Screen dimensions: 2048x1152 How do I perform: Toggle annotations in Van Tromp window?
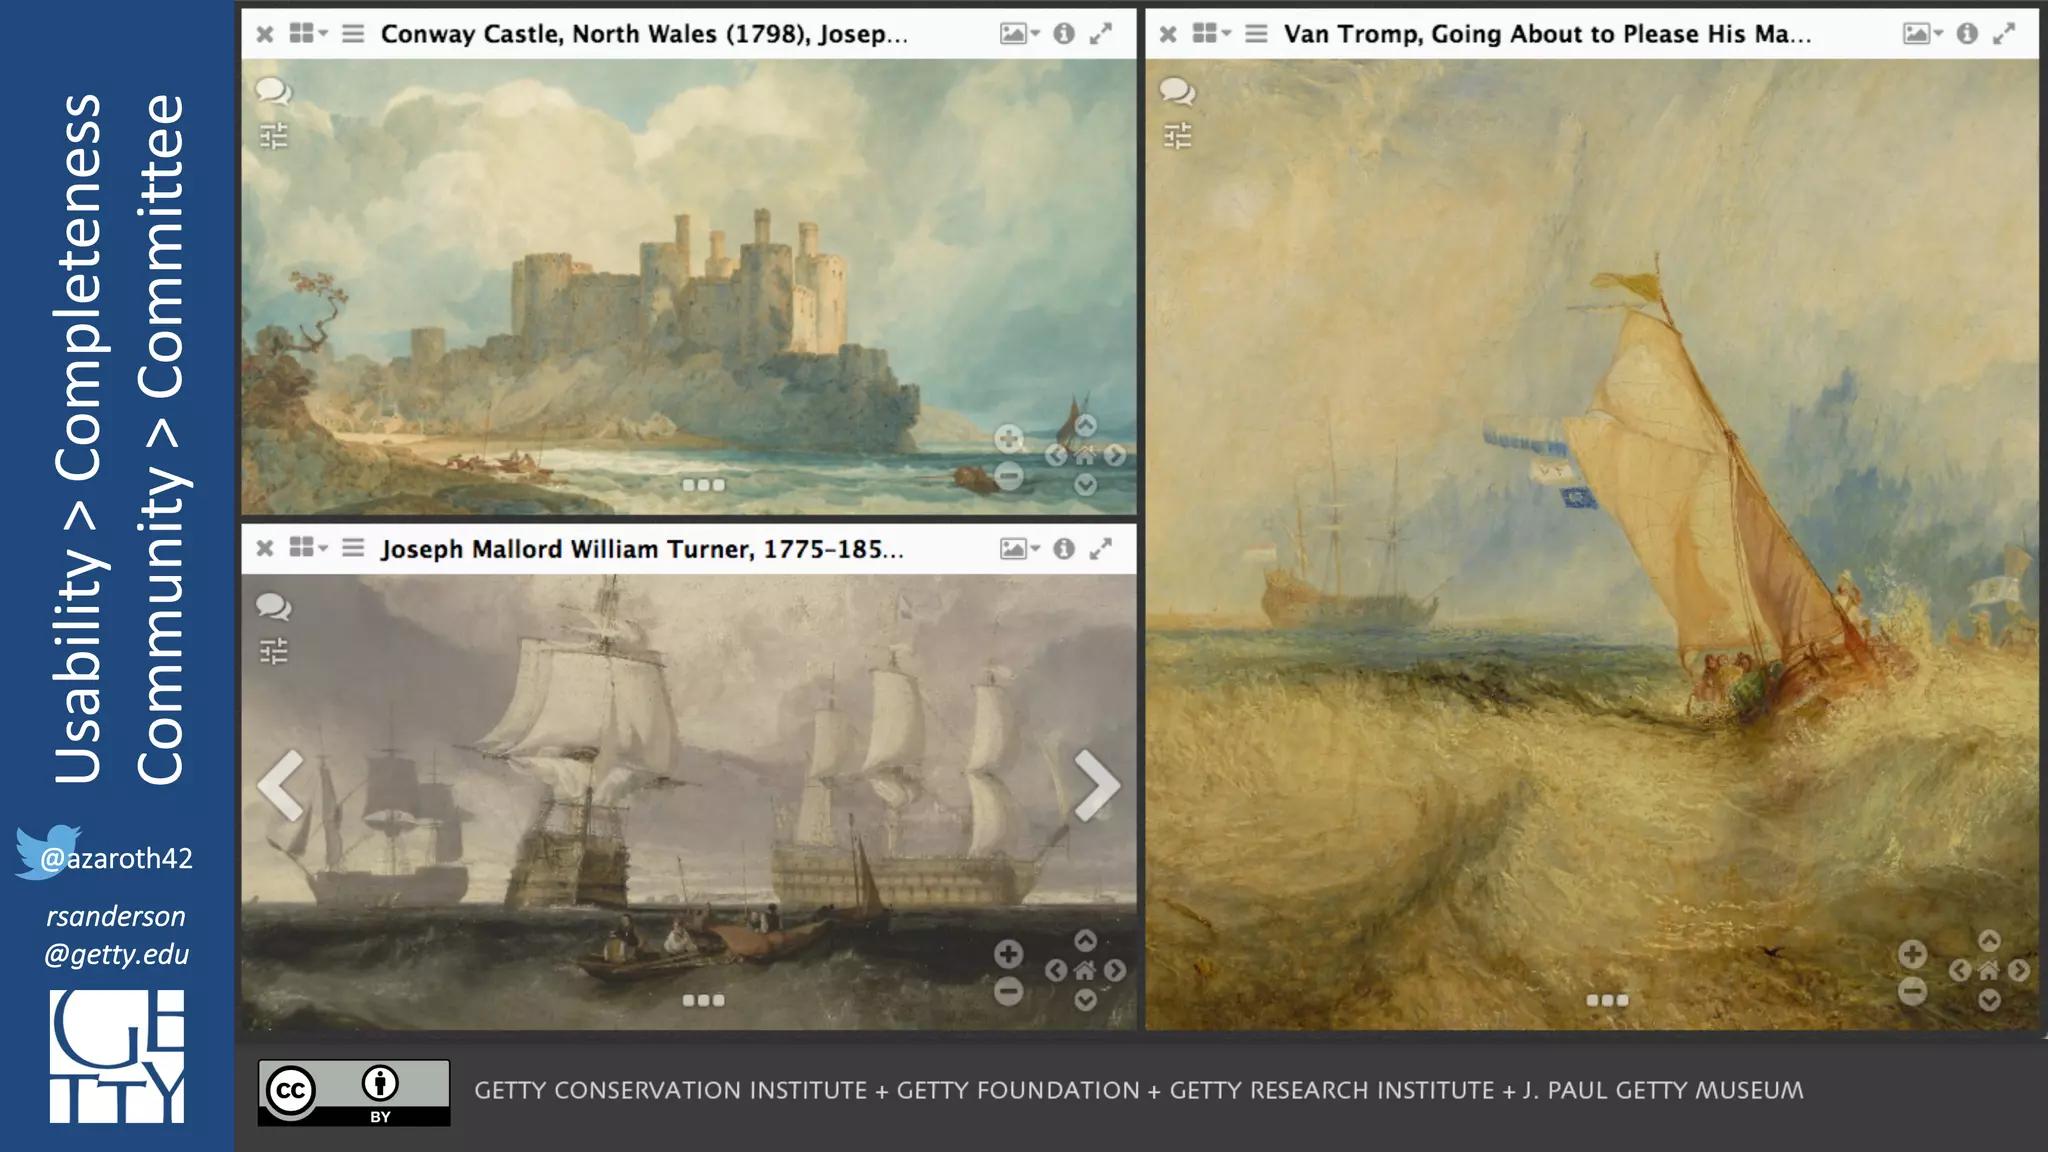pos(1177,91)
